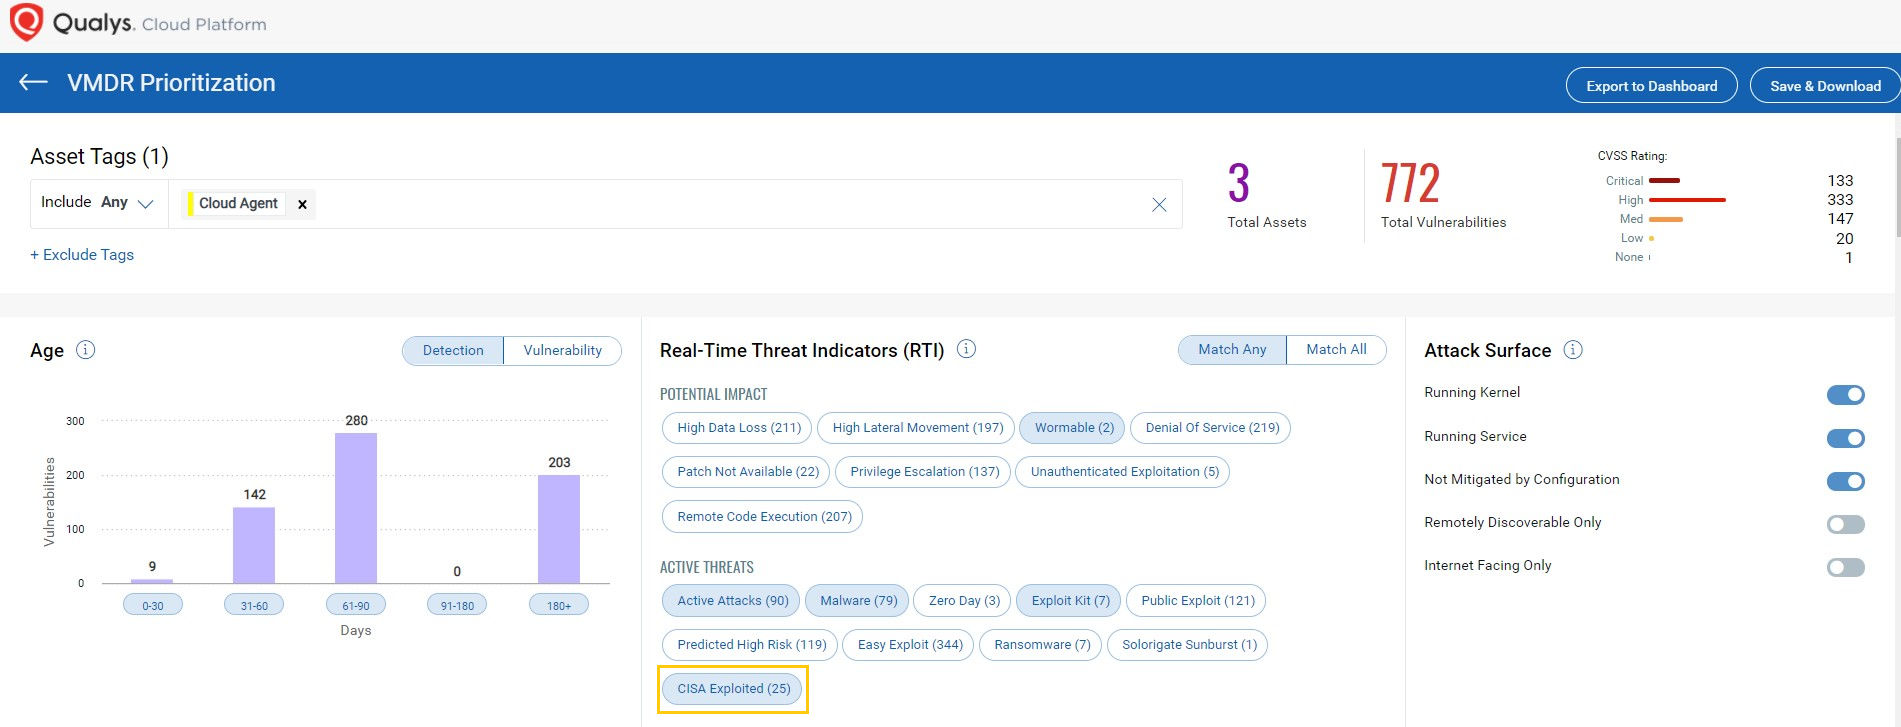The image size is (1901, 727).
Task: Click the Qualys logo icon
Action: (26, 22)
